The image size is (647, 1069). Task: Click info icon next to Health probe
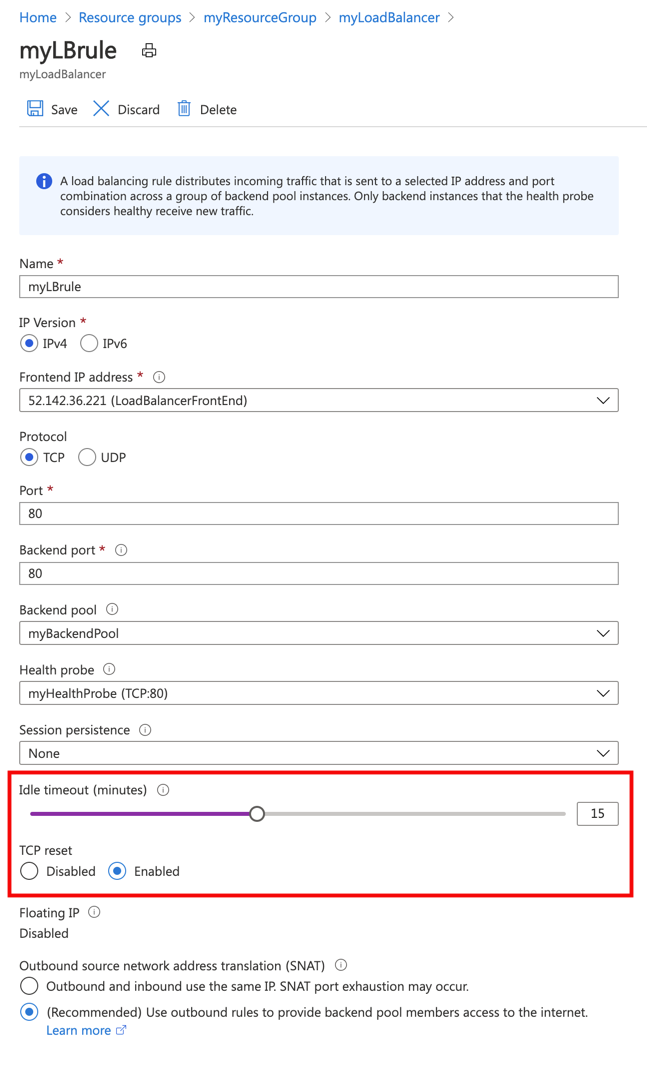109,669
